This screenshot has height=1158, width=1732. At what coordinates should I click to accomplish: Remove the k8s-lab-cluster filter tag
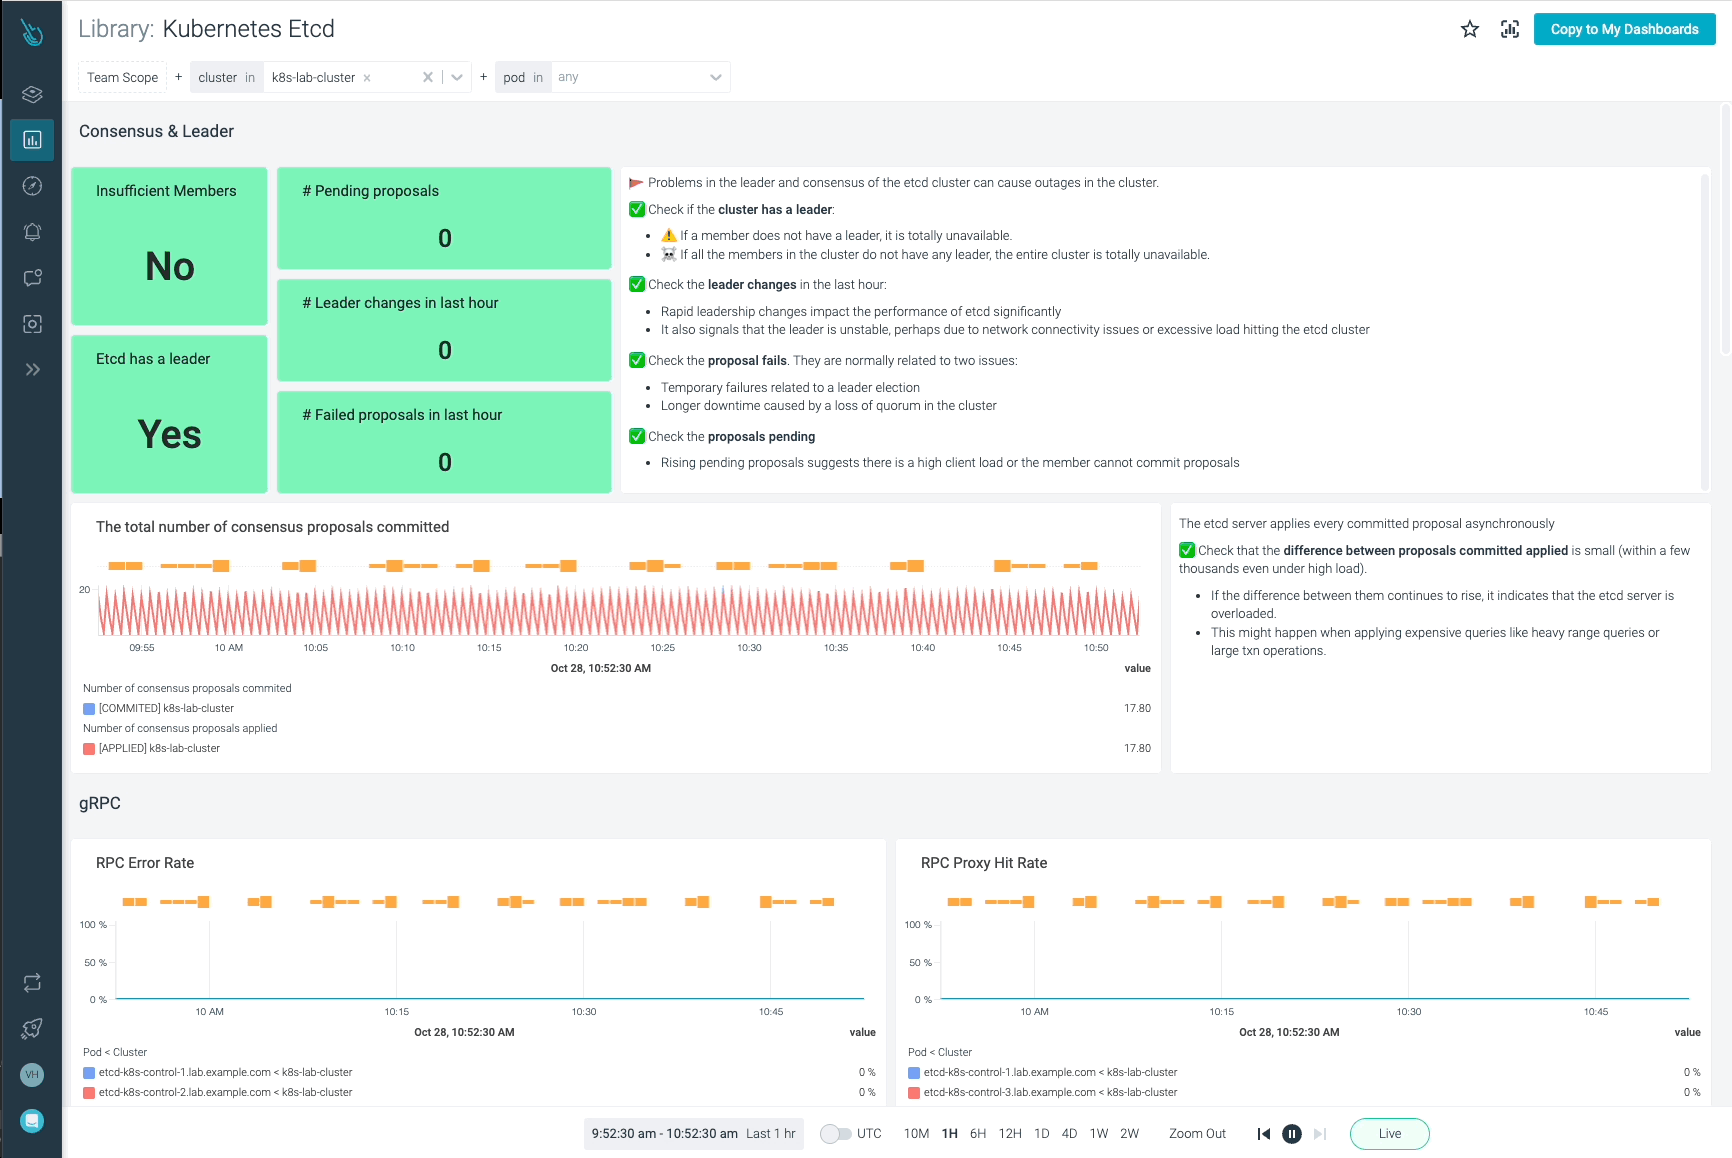367,78
